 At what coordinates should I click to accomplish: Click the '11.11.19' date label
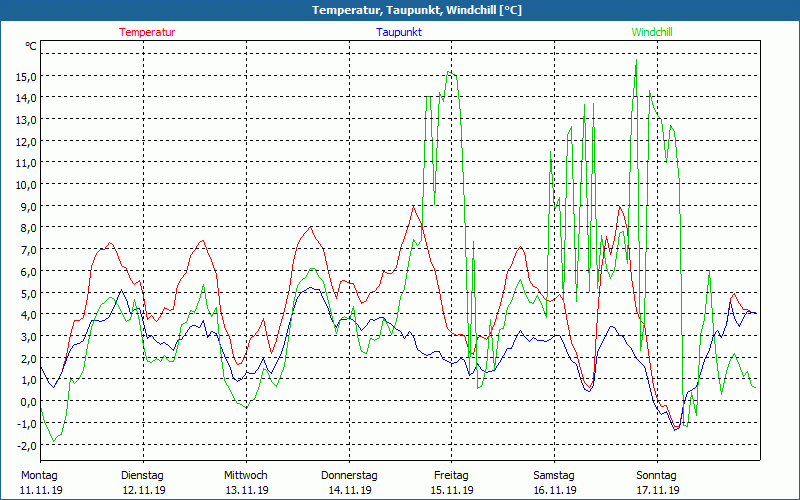click(x=41, y=490)
